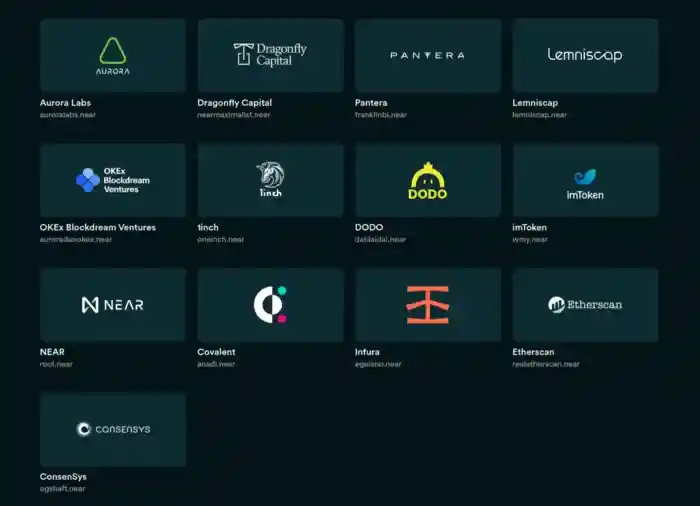This screenshot has height=506, width=700.
Task: Open the Covalent logo card
Action: tap(271, 305)
